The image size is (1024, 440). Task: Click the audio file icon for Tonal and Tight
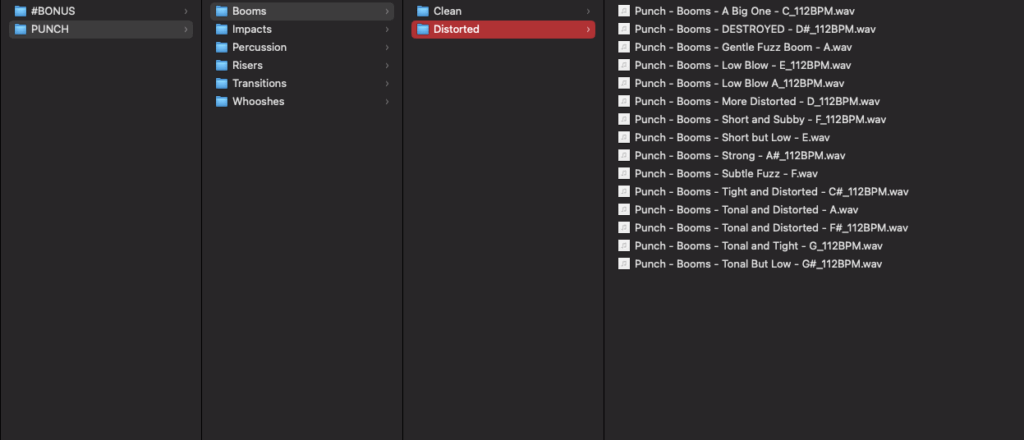pyautogui.click(x=624, y=246)
